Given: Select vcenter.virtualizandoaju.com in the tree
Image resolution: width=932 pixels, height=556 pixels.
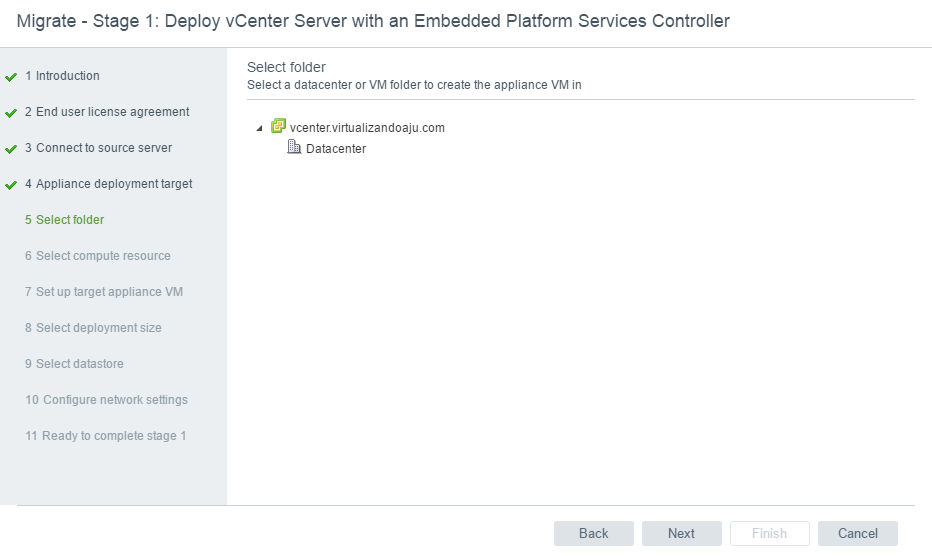Looking at the screenshot, I should click(x=367, y=128).
